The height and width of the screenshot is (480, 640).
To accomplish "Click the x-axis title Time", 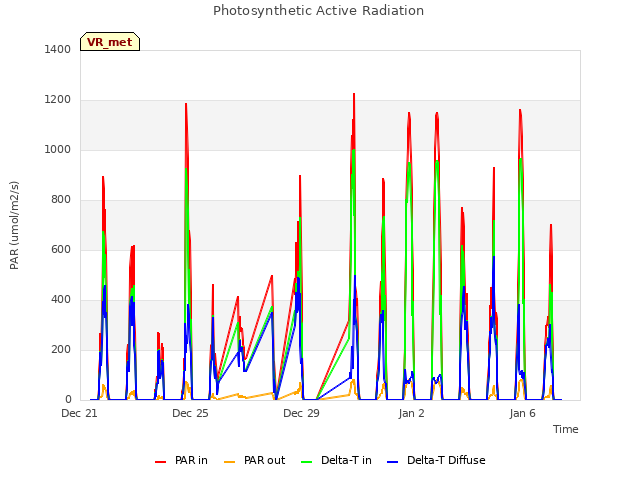I will click(x=566, y=429).
